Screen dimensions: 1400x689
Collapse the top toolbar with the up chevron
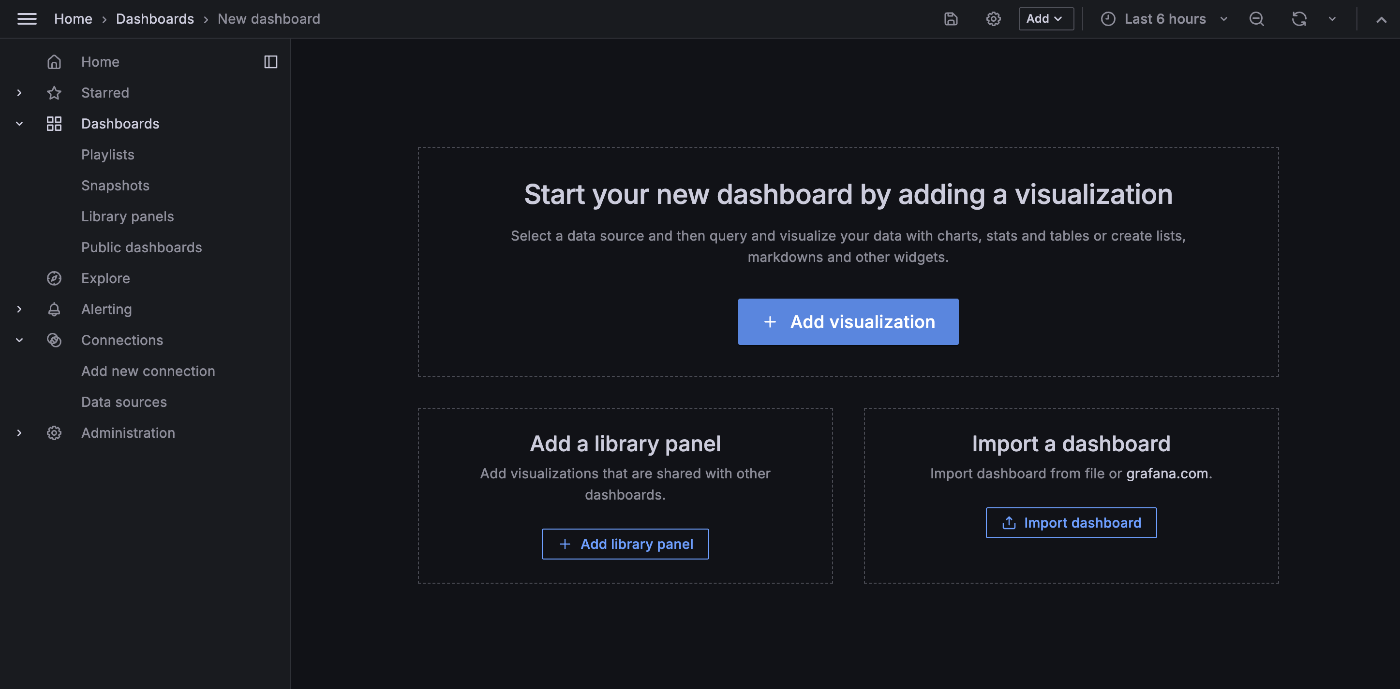1380,19
